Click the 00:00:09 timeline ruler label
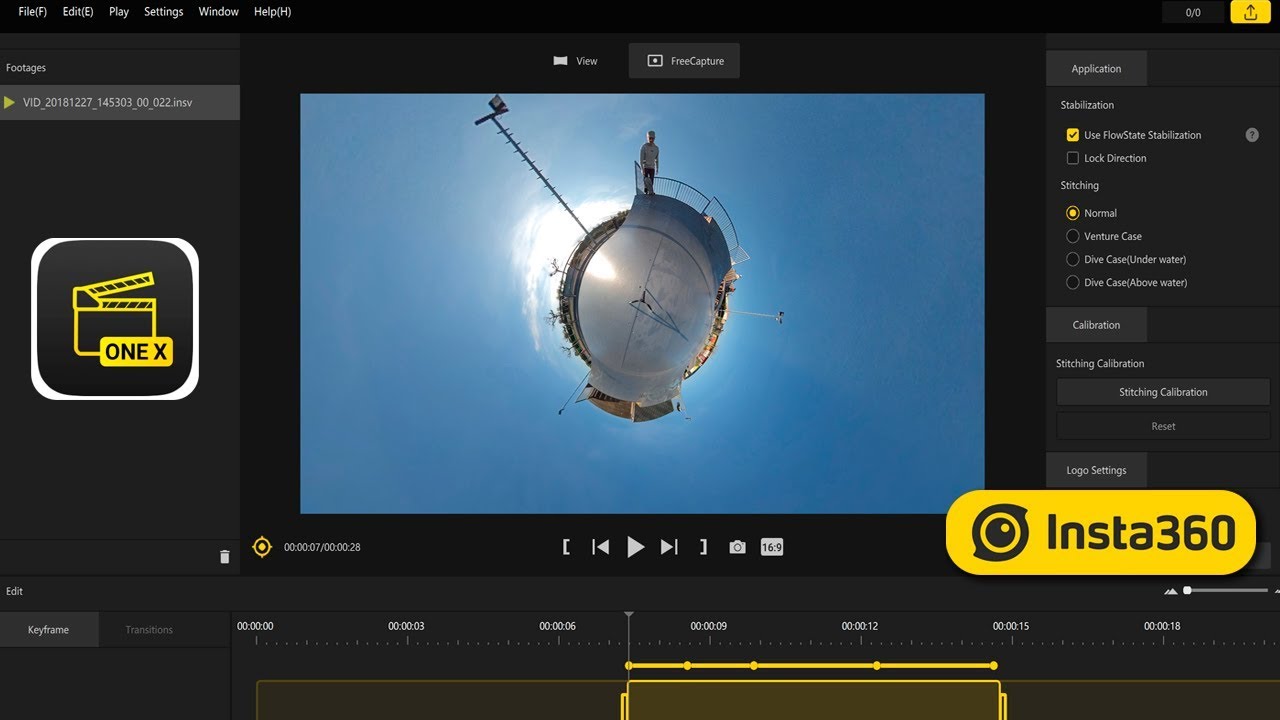Screen dimensions: 1280x720 tap(708, 626)
